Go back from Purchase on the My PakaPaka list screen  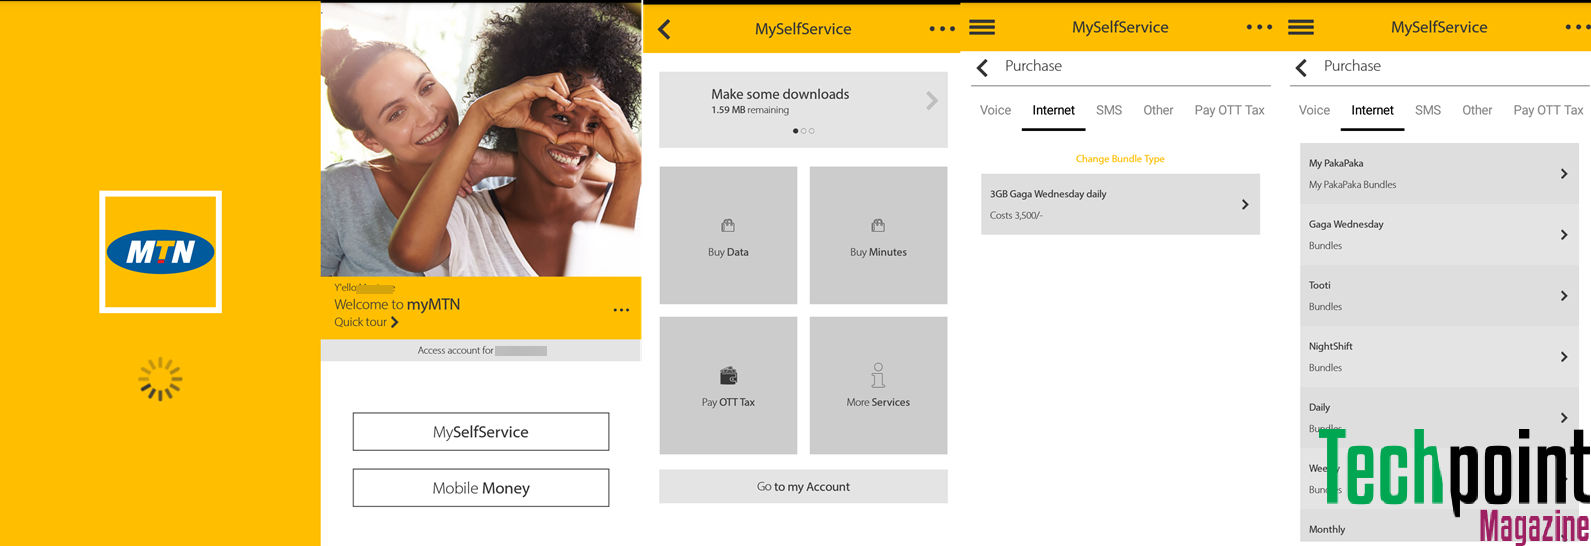pos(1301,67)
